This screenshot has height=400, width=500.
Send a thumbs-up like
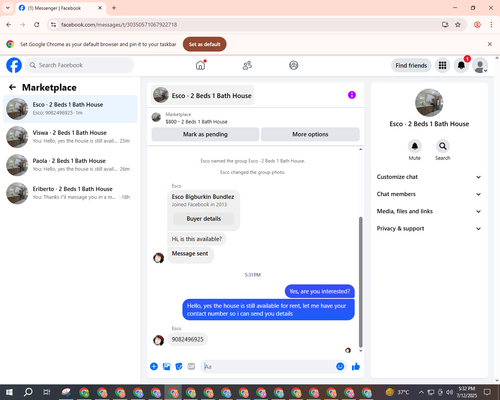[356, 367]
